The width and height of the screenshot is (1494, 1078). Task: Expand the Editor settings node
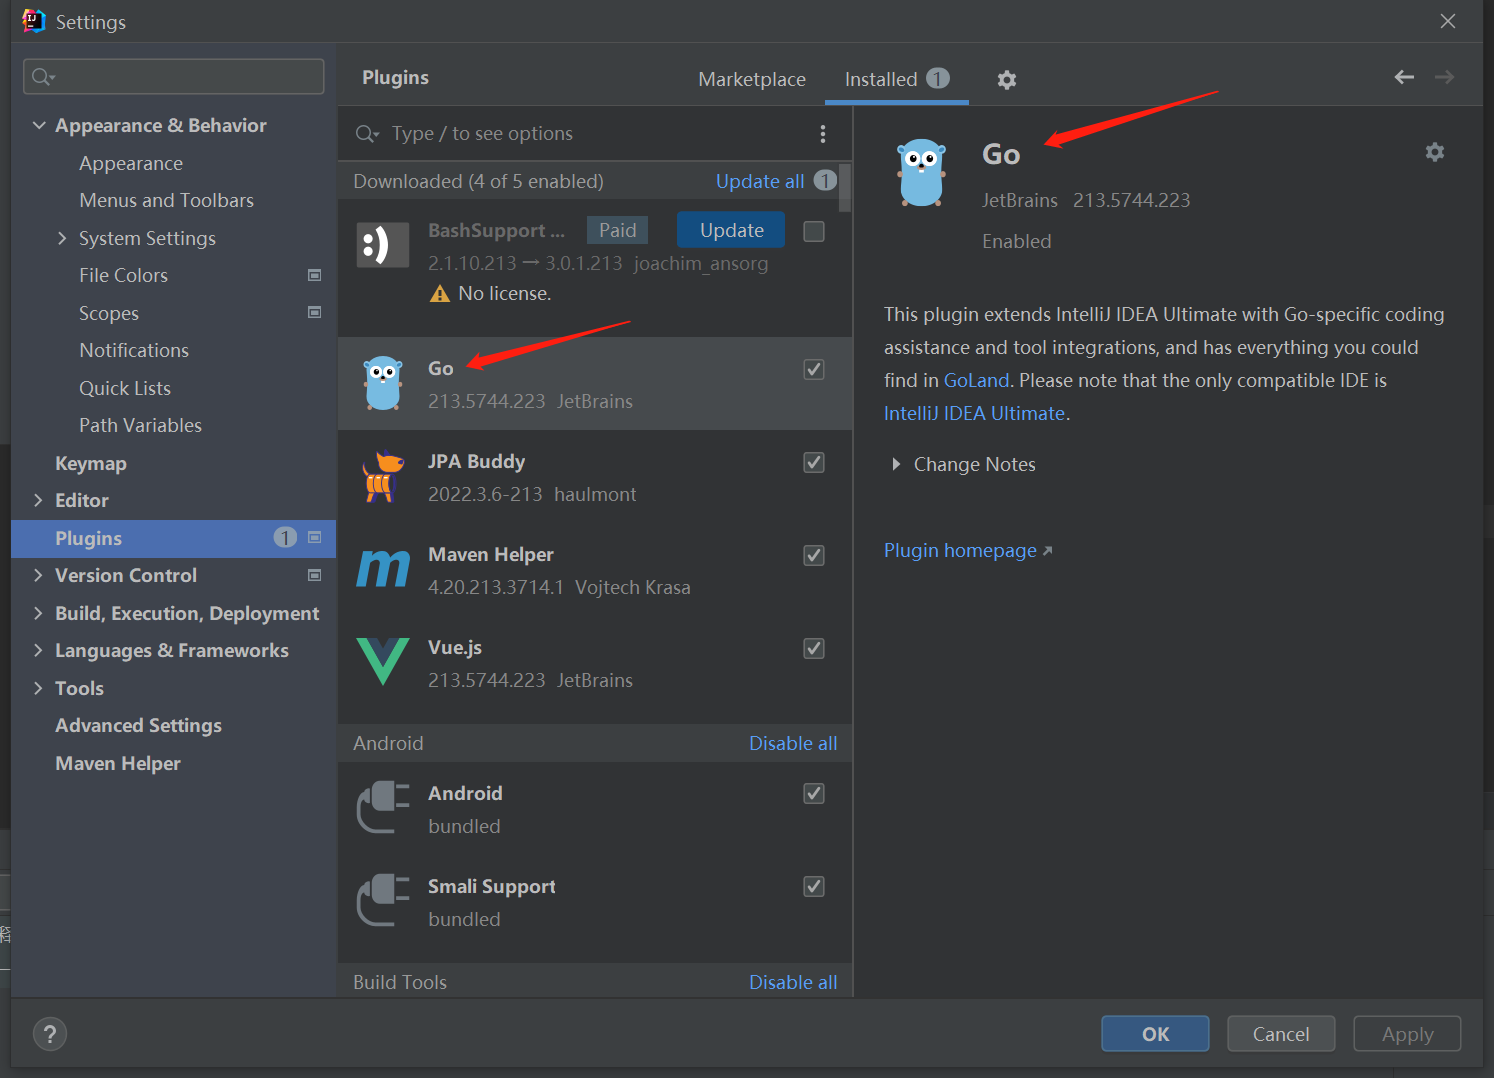38,501
